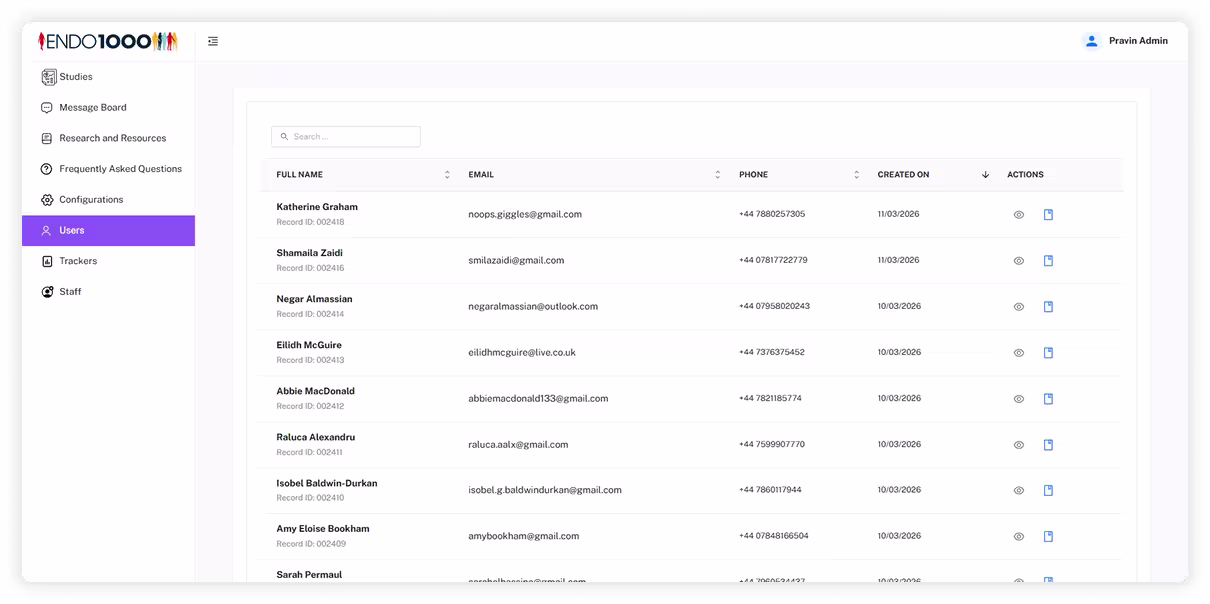Open Eilidh McGuire's record via eye icon
This screenshot has height=604, width=1210.
point(1018,352)
